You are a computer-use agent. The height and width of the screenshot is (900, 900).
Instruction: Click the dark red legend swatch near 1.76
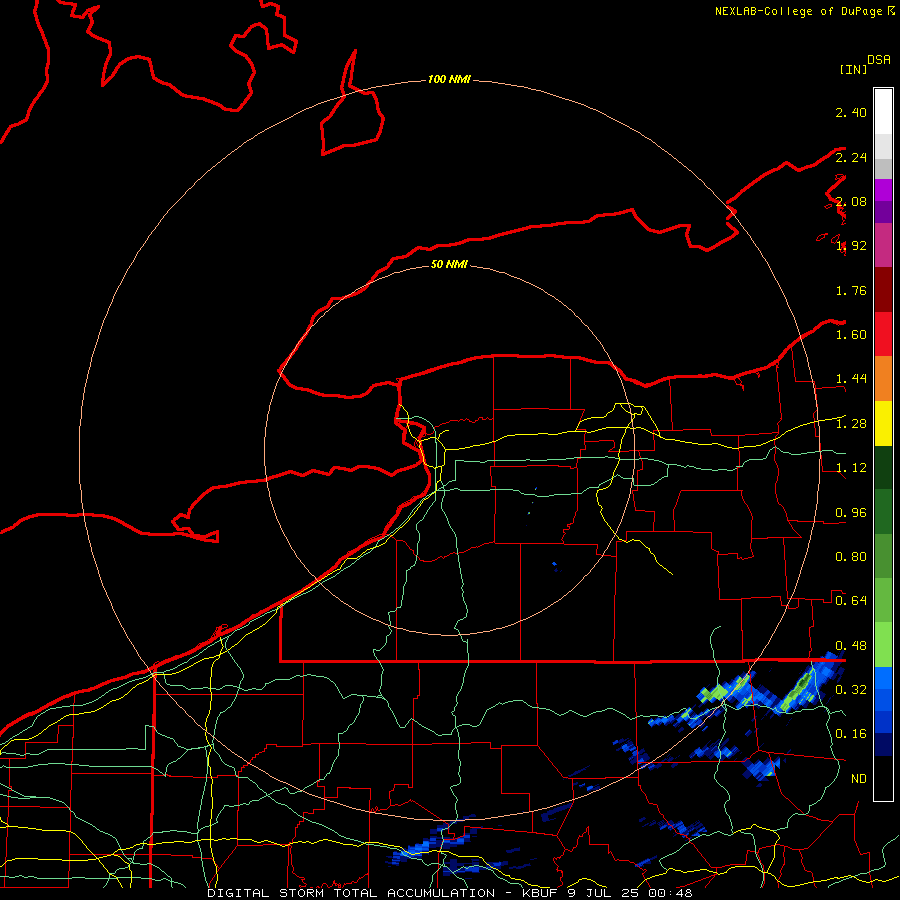pyautogui.click(x=883, y=290)
